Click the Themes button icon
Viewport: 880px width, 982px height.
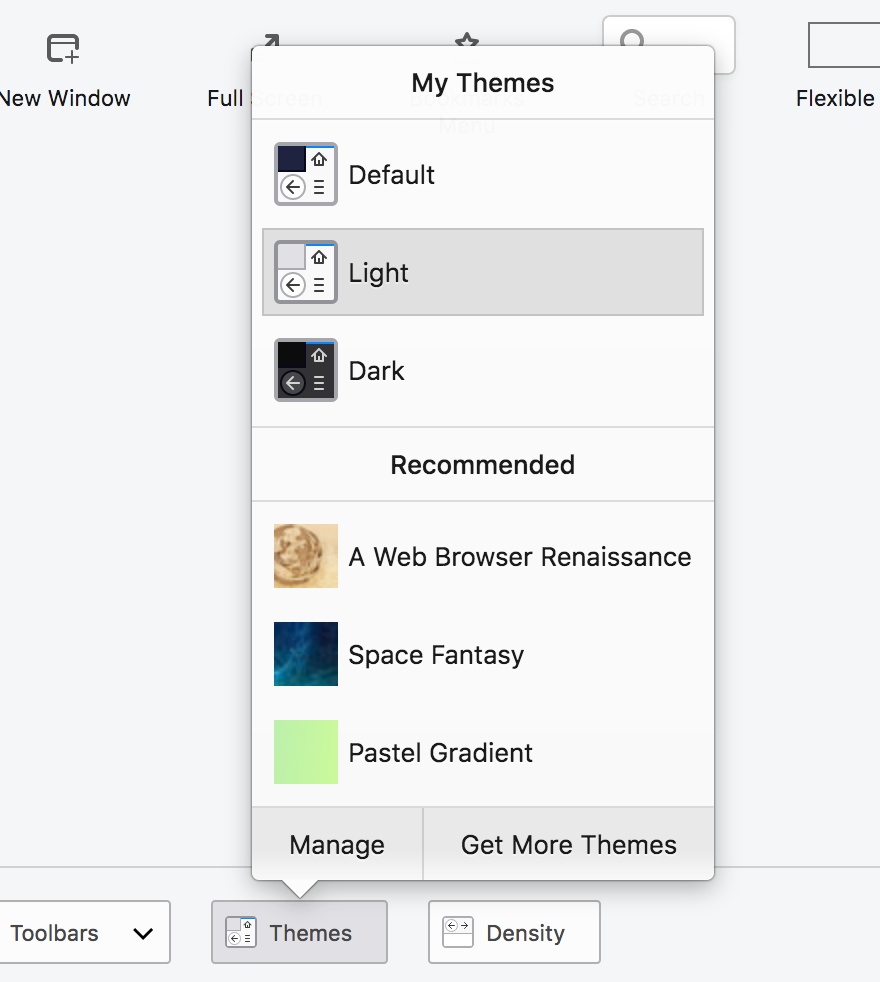(x=241, y=932)
